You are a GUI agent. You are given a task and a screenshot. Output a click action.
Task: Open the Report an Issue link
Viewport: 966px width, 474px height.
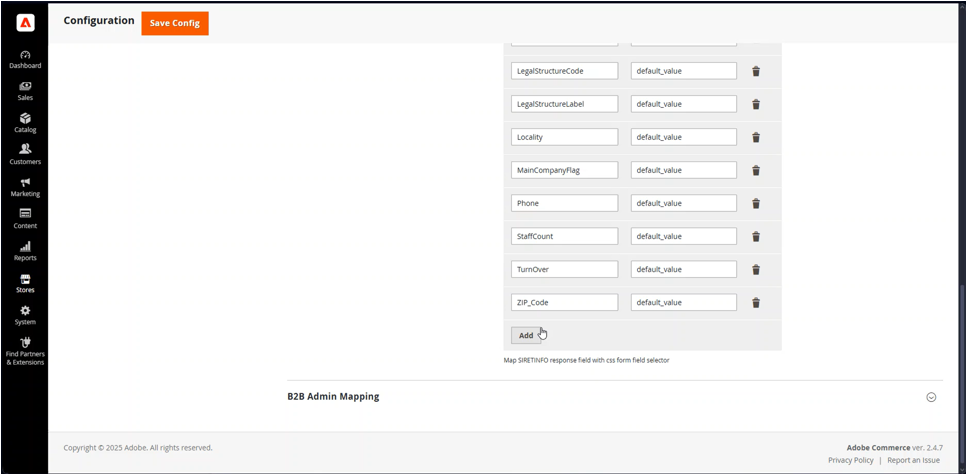(x=914, y=460)
